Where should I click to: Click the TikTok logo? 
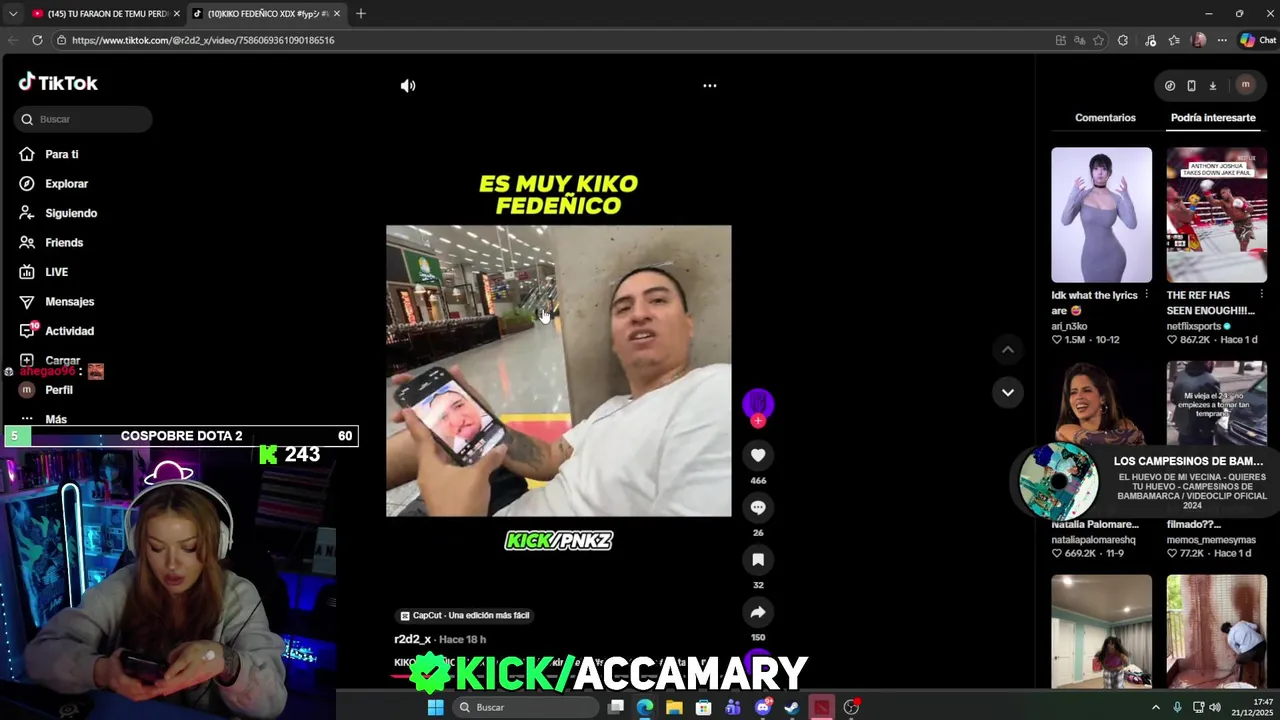coord(58,83)
